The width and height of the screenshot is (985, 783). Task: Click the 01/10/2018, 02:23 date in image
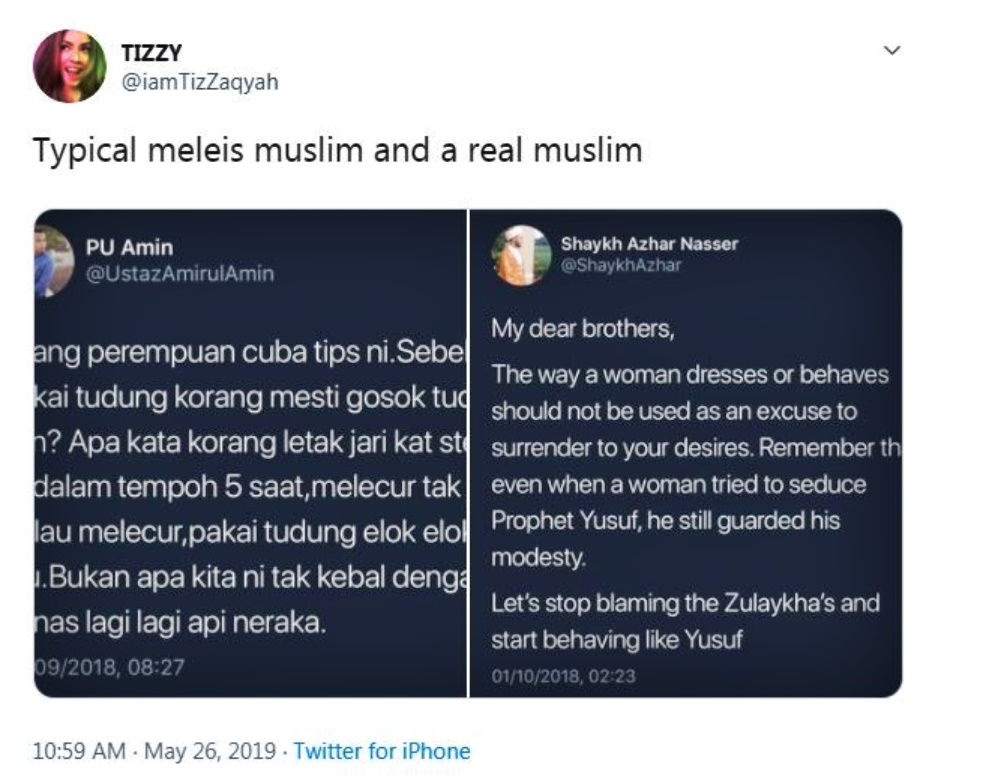[x=563, y=676]
